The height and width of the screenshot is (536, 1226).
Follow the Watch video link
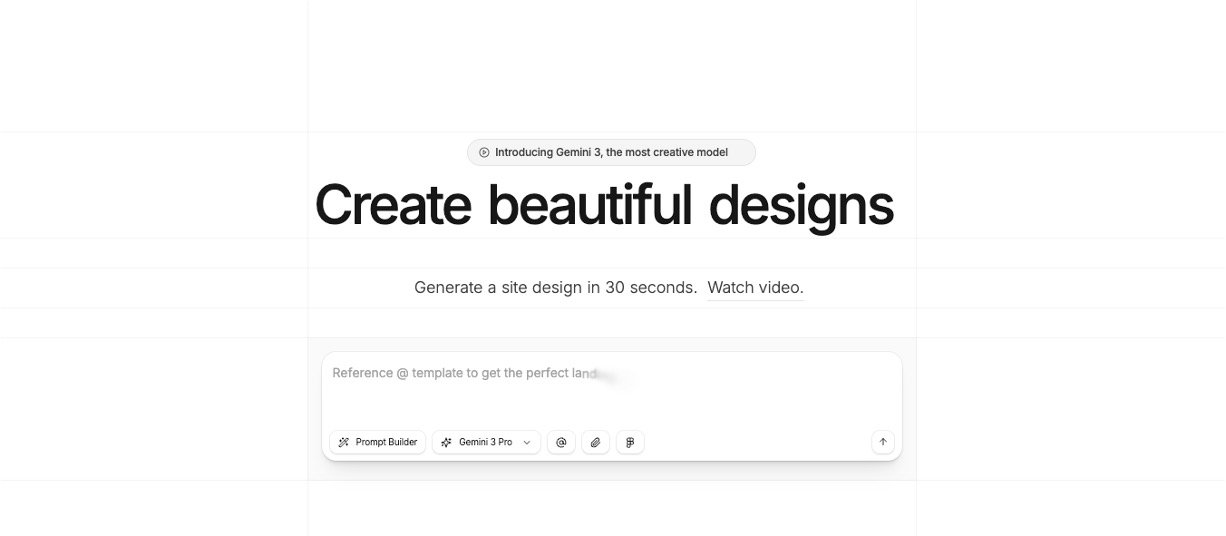(x=755, y=288)
